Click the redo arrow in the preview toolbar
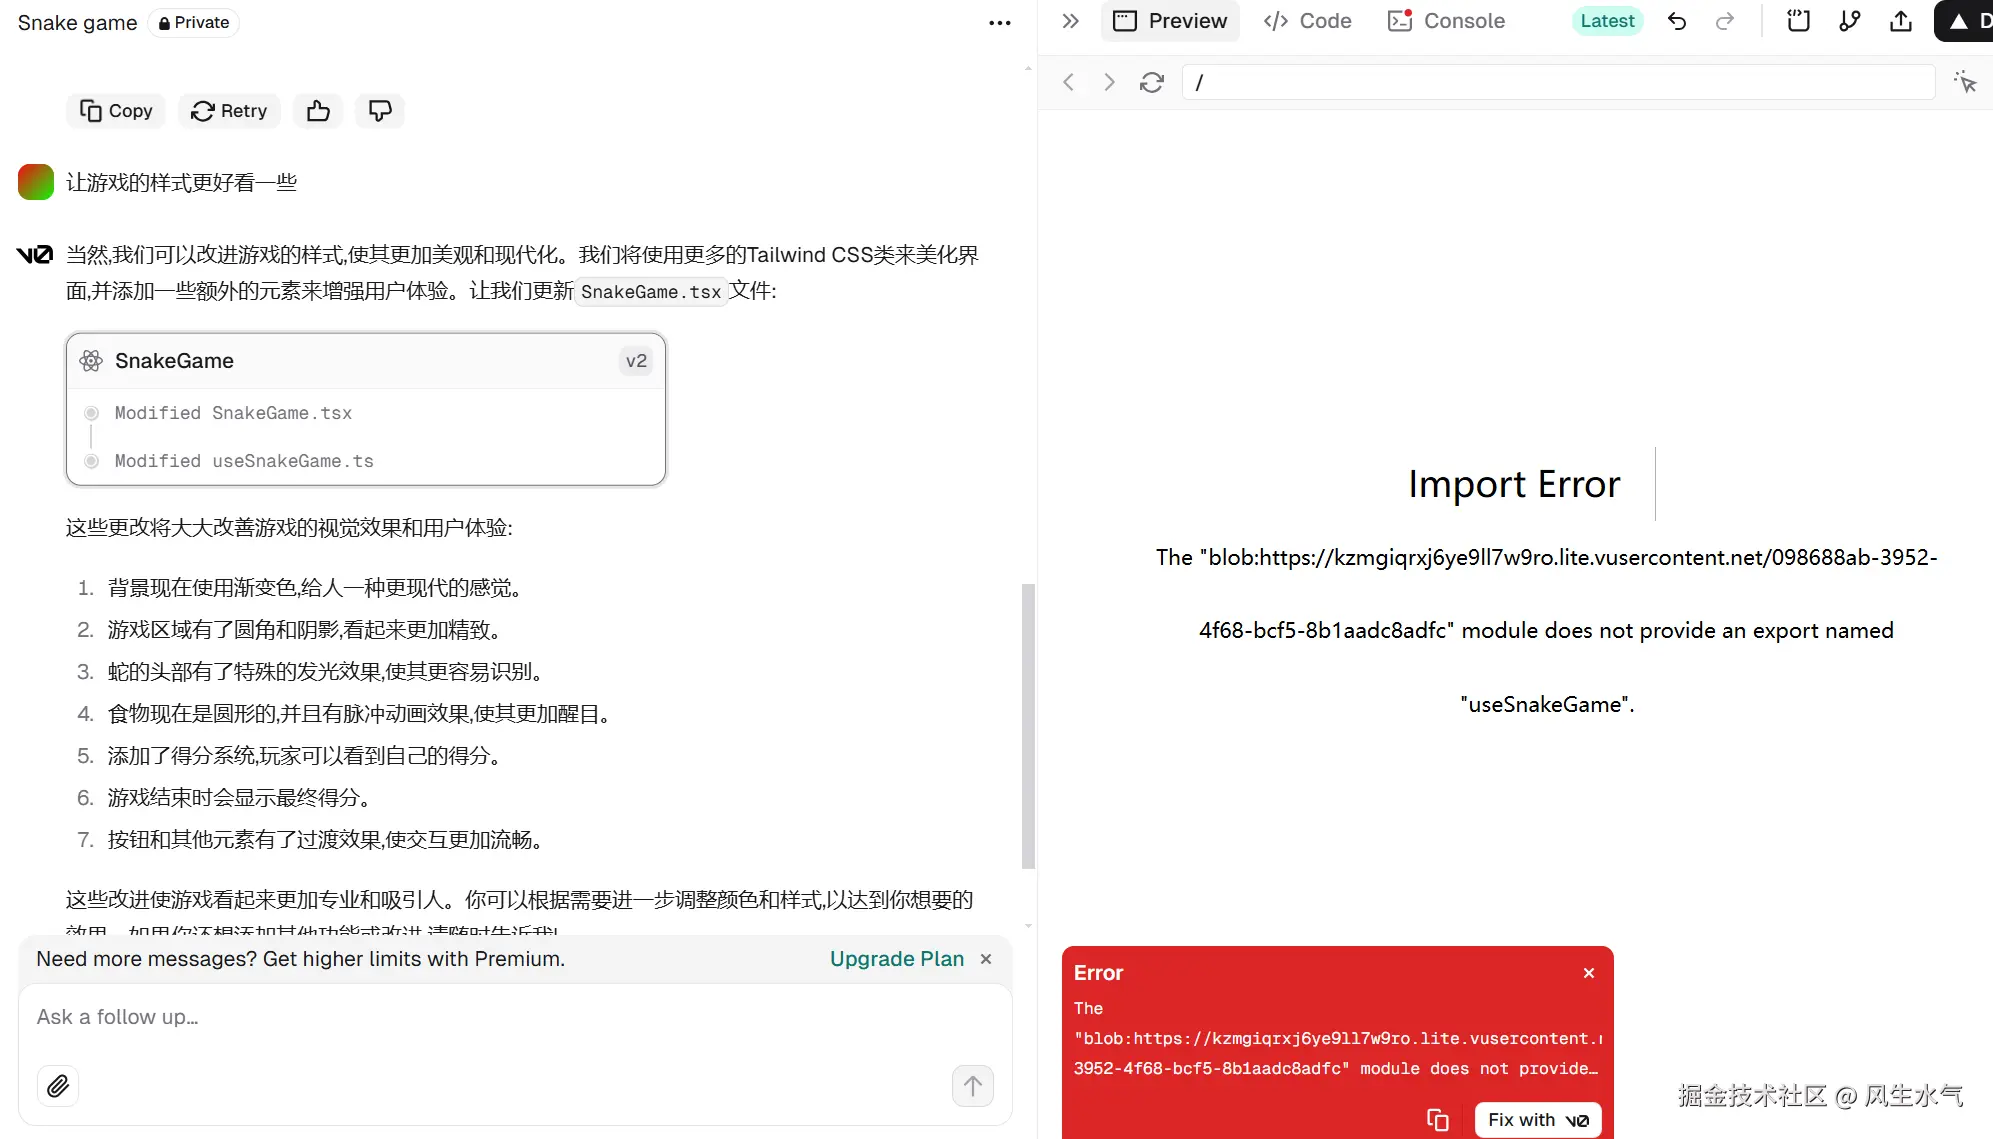Image resolution: width=1993 pixels, height=1139 pixels. click(x=1725, y=21)
